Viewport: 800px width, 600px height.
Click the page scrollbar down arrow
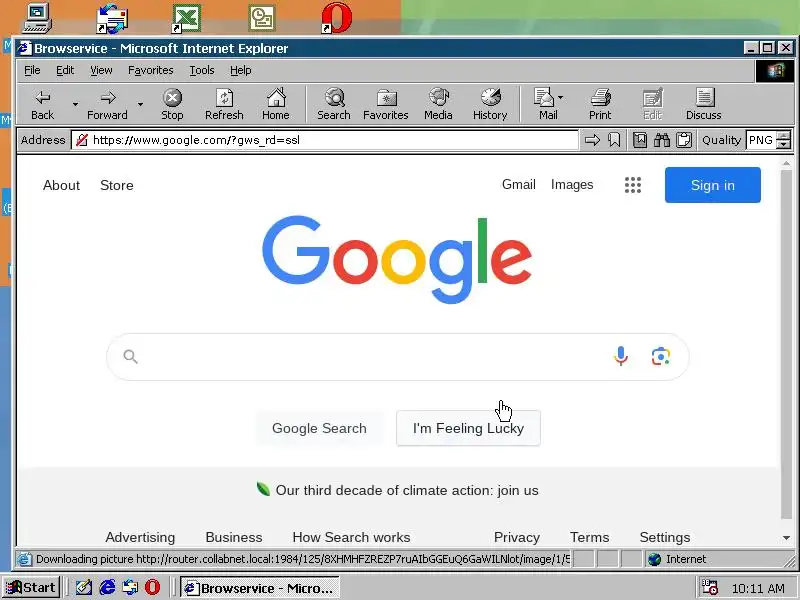[786, 538]
